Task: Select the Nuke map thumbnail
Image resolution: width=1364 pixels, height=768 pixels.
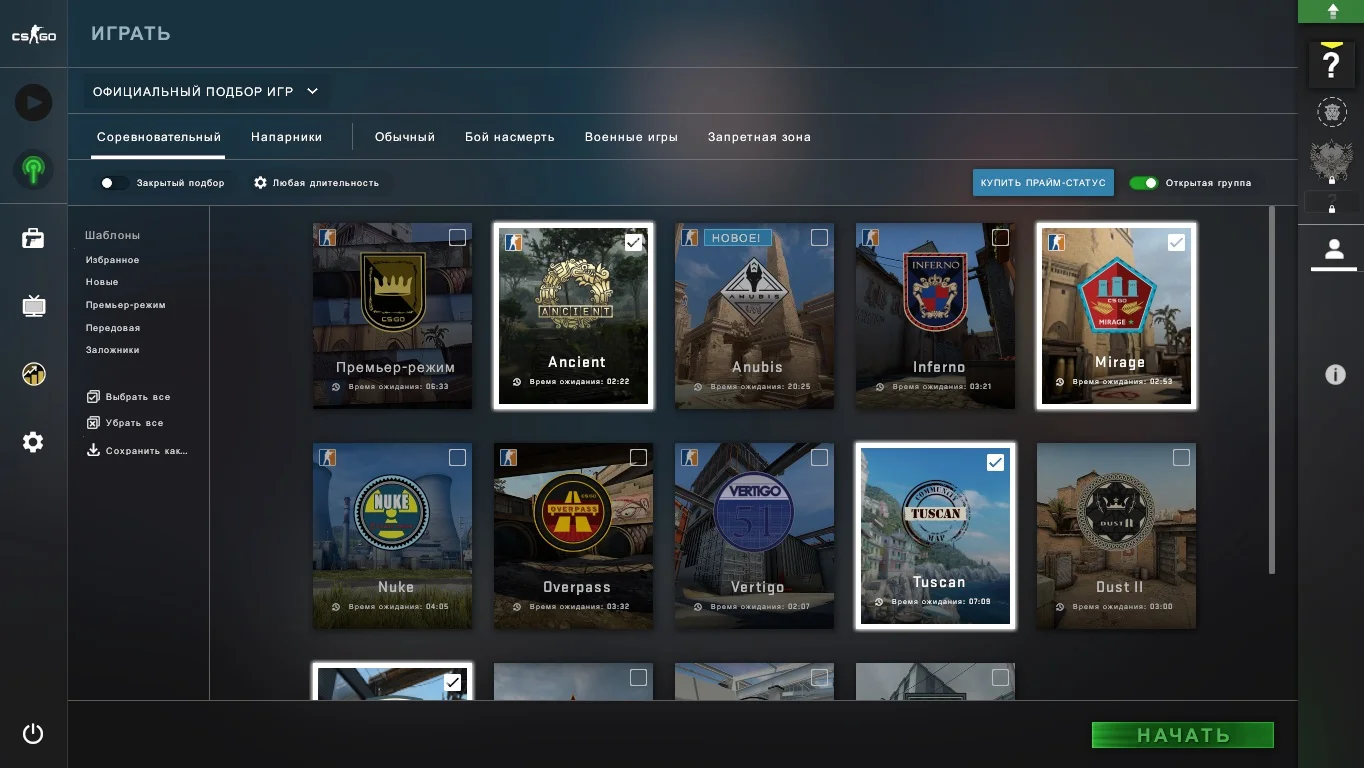Action: click(x=392, y=536)
